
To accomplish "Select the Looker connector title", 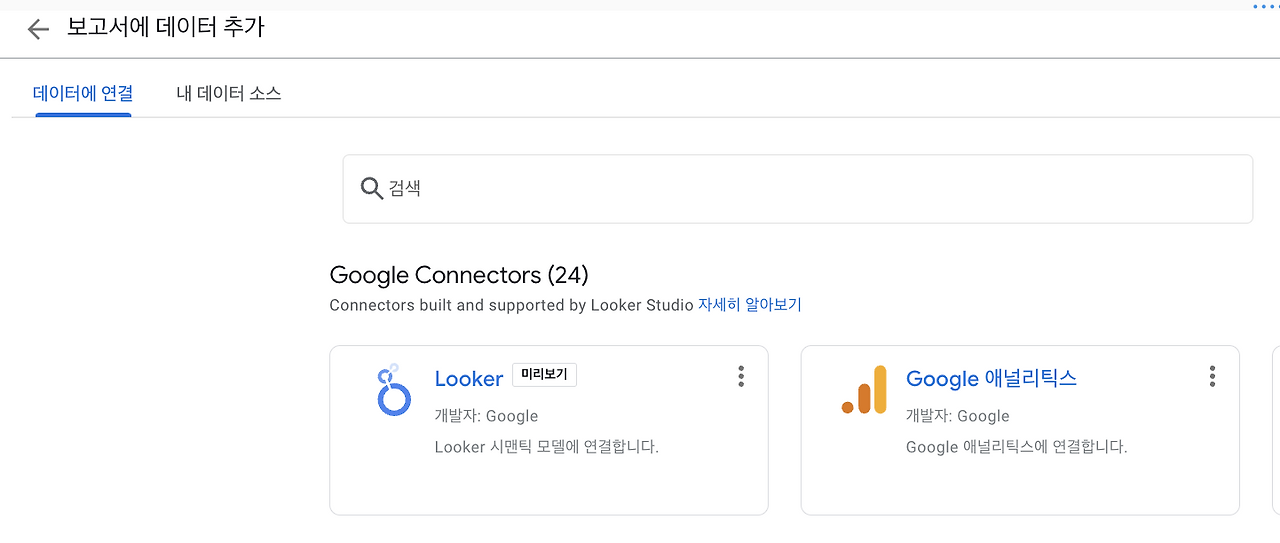I will (468, 379).
